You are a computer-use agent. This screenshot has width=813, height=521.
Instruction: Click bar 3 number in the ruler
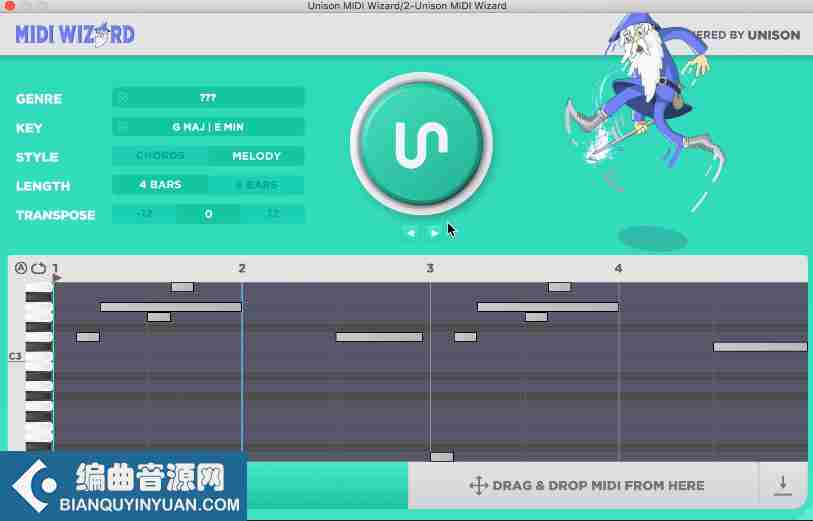pyautogui.click(x=430, y=268)
